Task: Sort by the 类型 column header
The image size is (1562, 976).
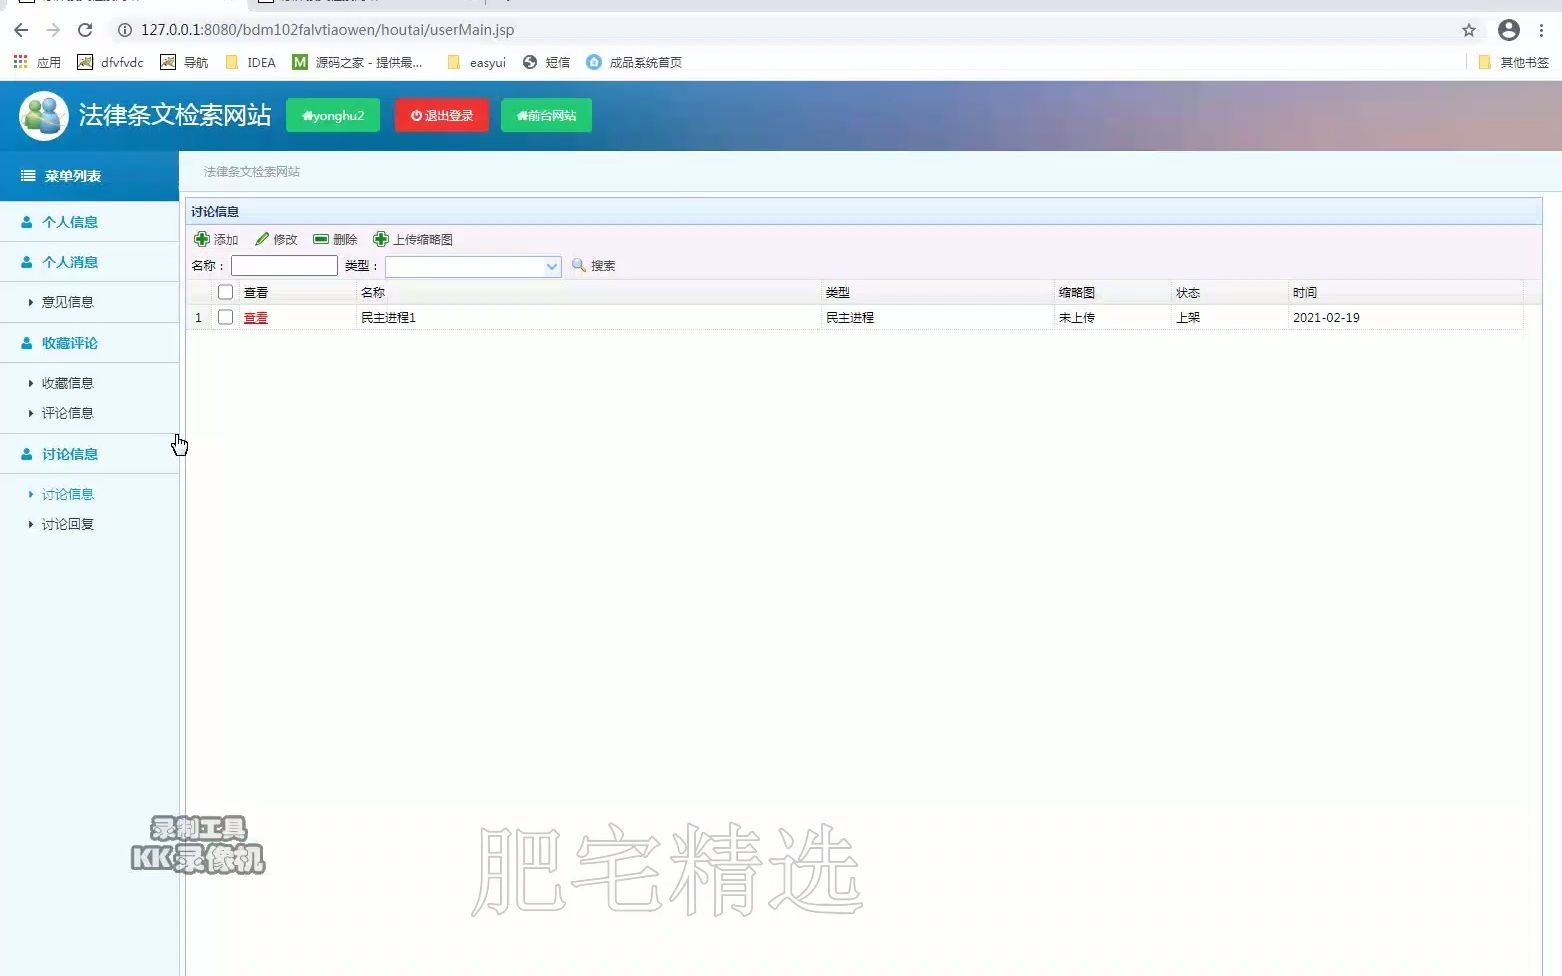Action: [937, 292]
